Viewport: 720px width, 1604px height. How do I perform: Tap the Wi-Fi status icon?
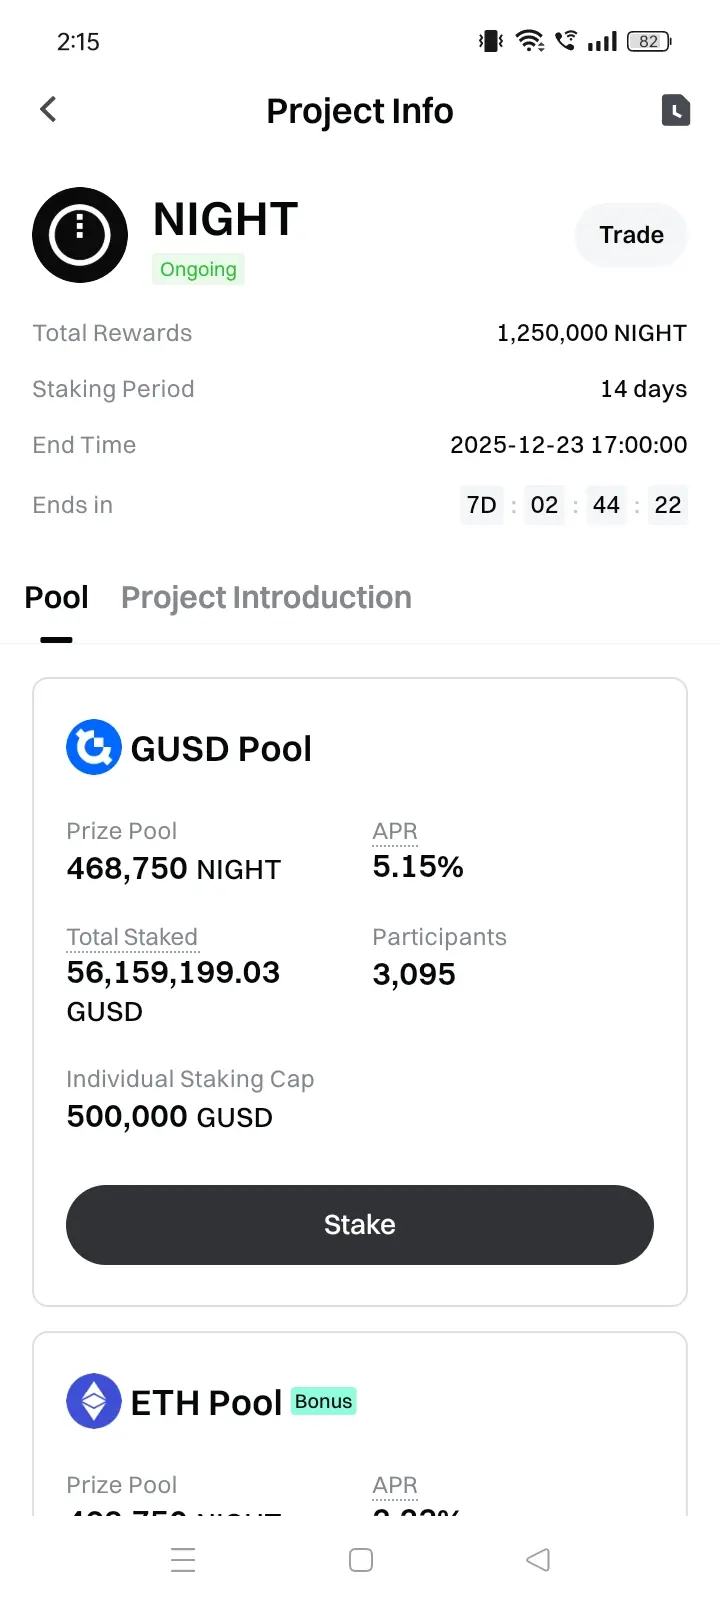pos(529,41)
